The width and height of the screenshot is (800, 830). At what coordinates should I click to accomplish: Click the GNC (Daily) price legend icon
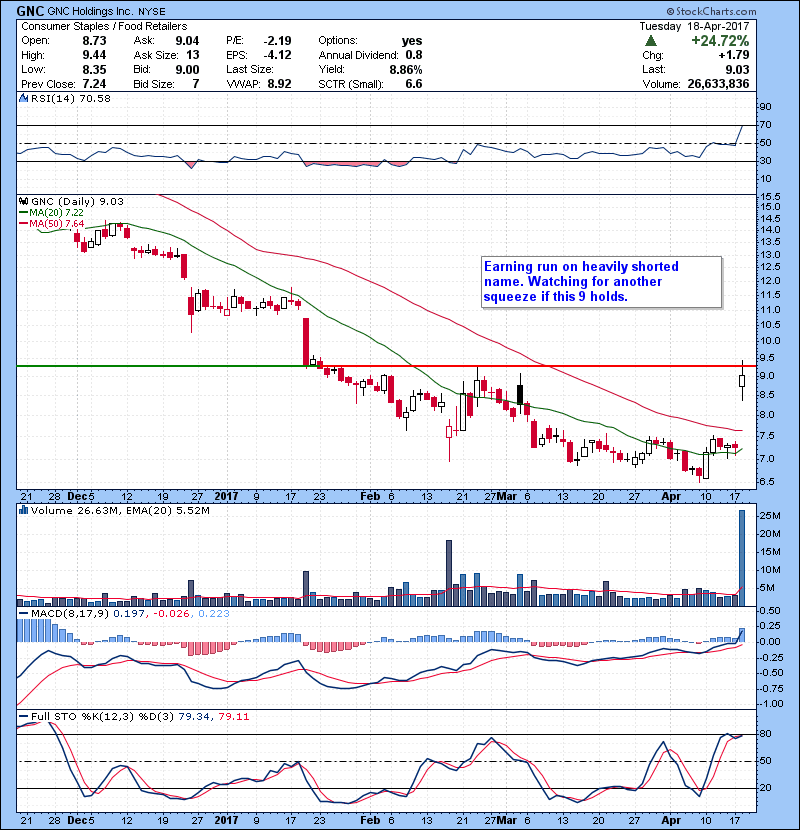(24, 201)
